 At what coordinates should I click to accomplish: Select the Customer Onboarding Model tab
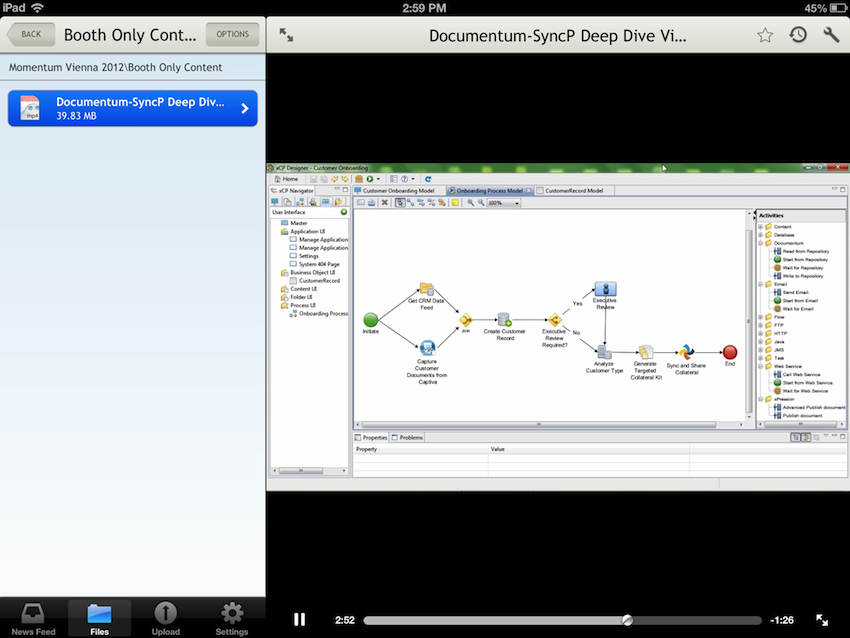(400, 191)
